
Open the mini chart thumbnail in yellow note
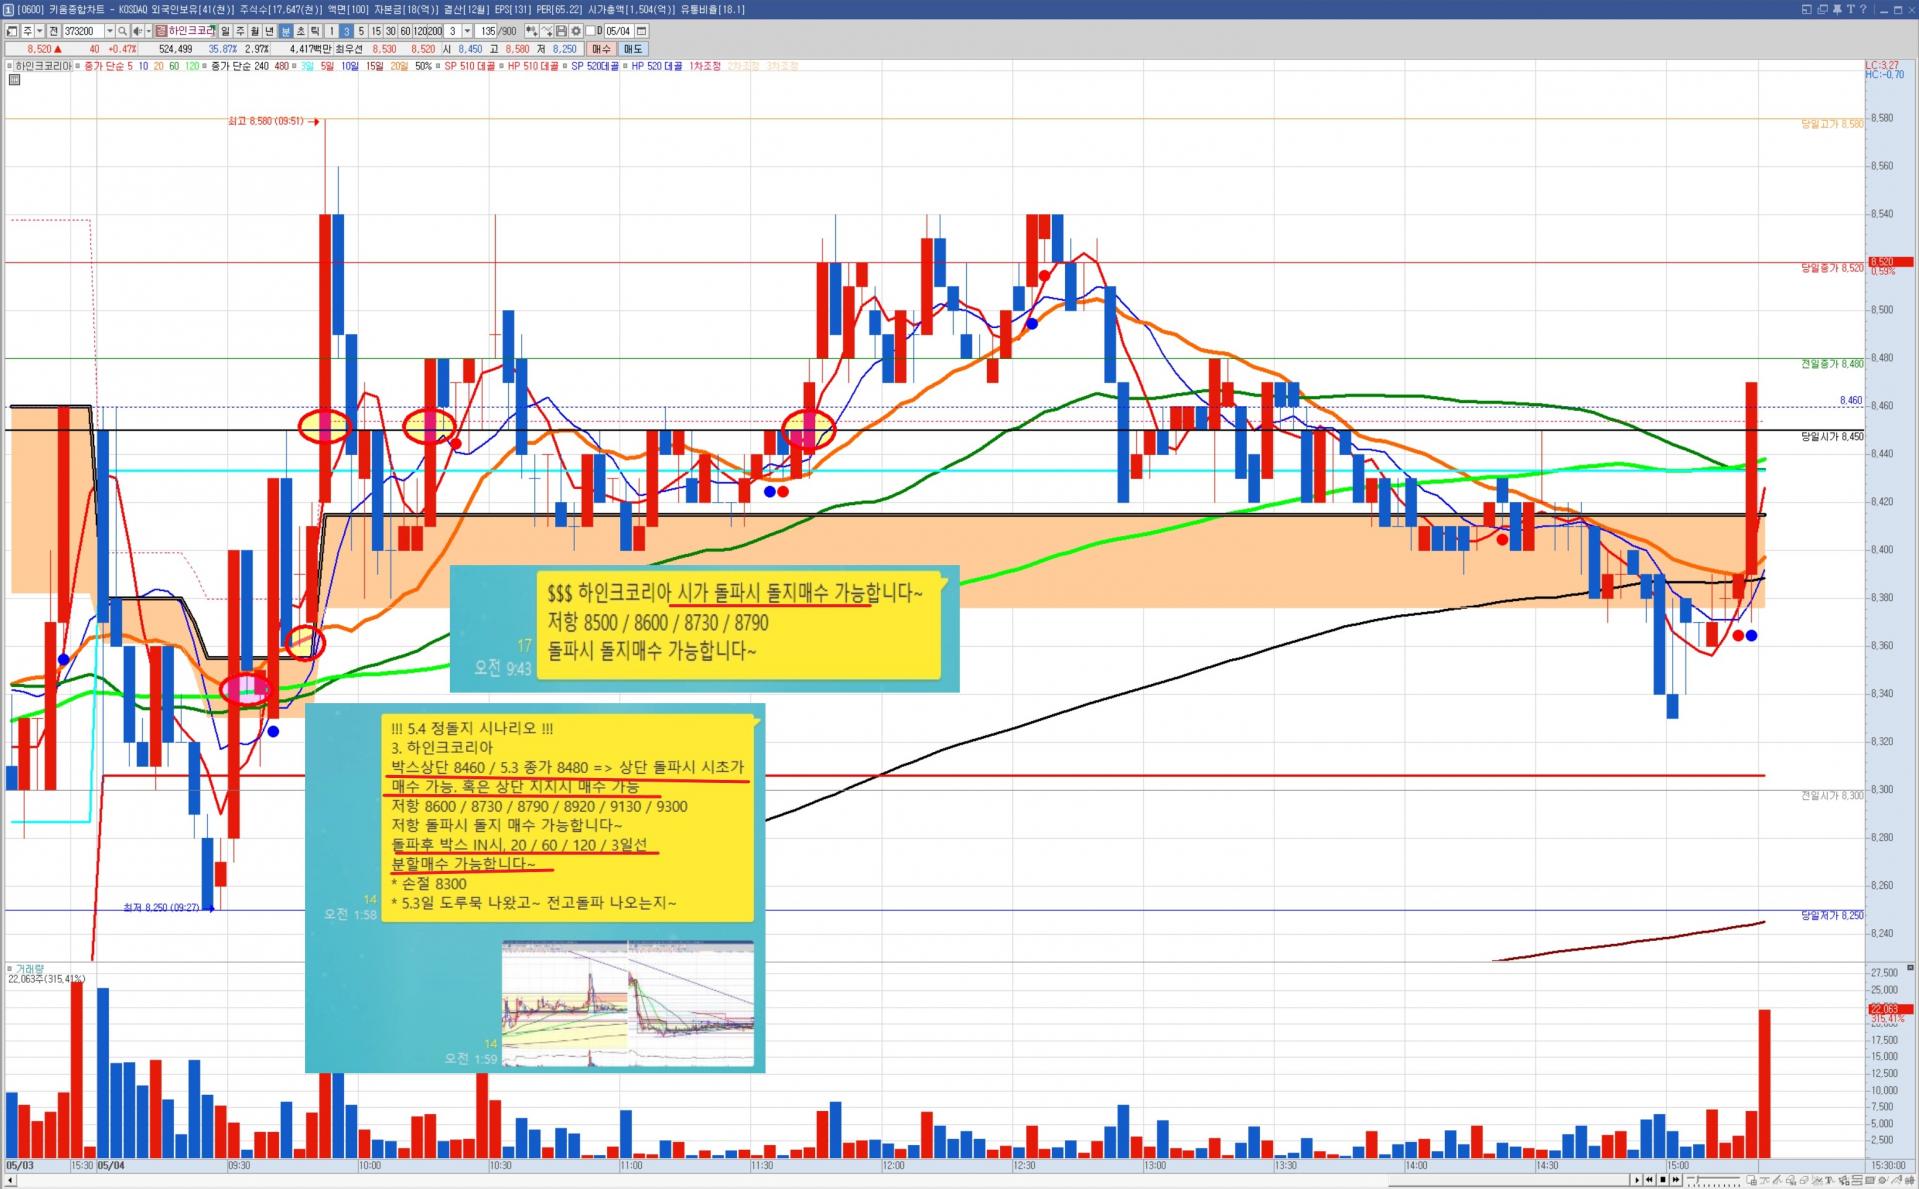pos(628,1003)
